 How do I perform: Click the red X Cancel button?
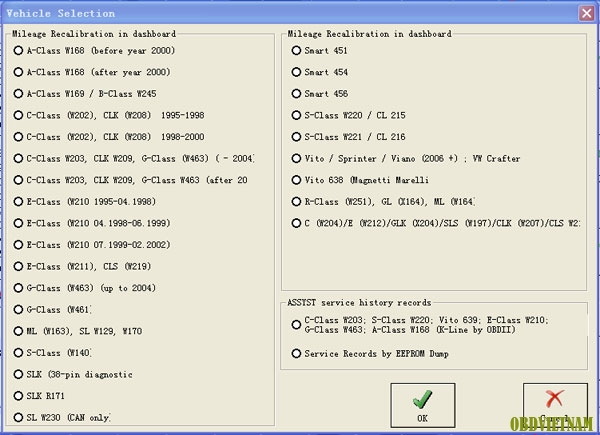[x=555, y=405]
